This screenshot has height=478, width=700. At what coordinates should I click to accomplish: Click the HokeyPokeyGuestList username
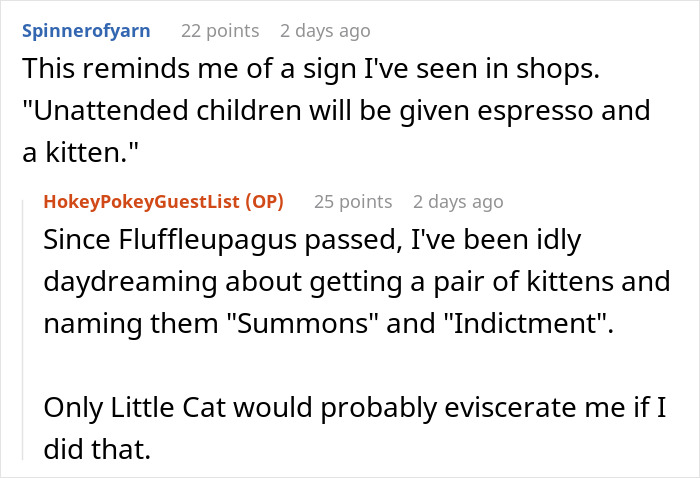144,202
